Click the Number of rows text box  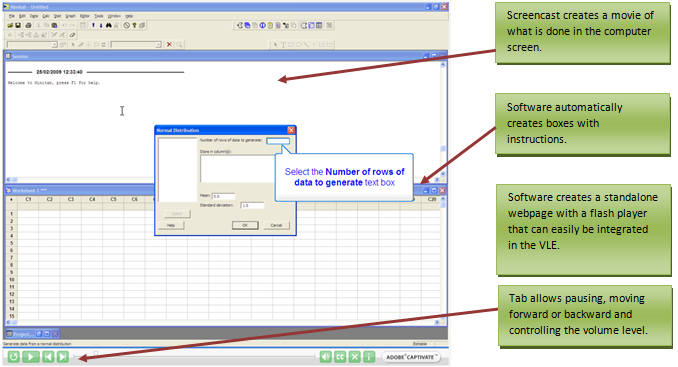[x=278, y=141]
